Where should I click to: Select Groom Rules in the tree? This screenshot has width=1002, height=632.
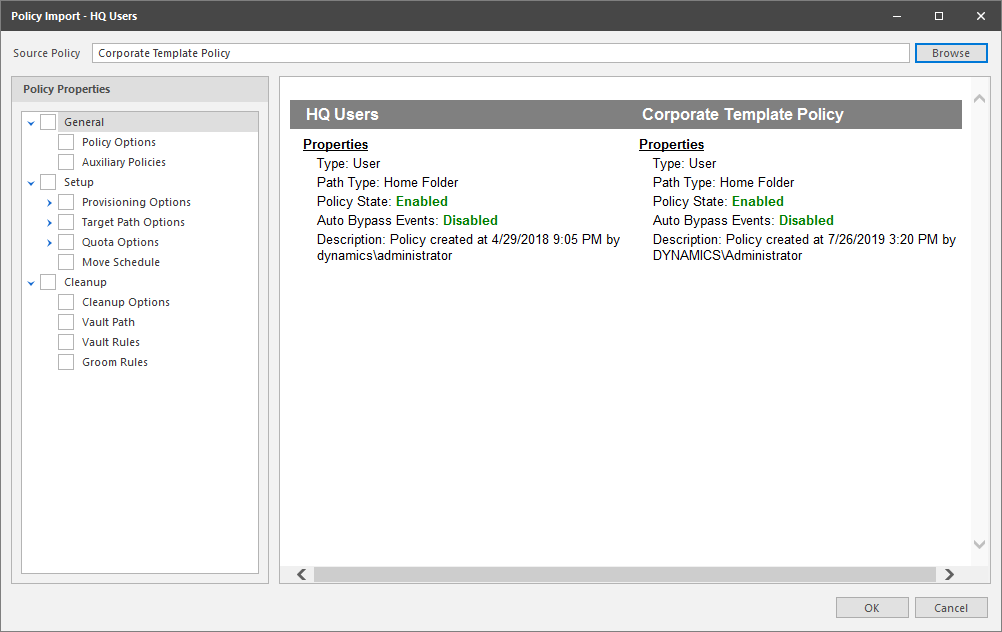115,362
